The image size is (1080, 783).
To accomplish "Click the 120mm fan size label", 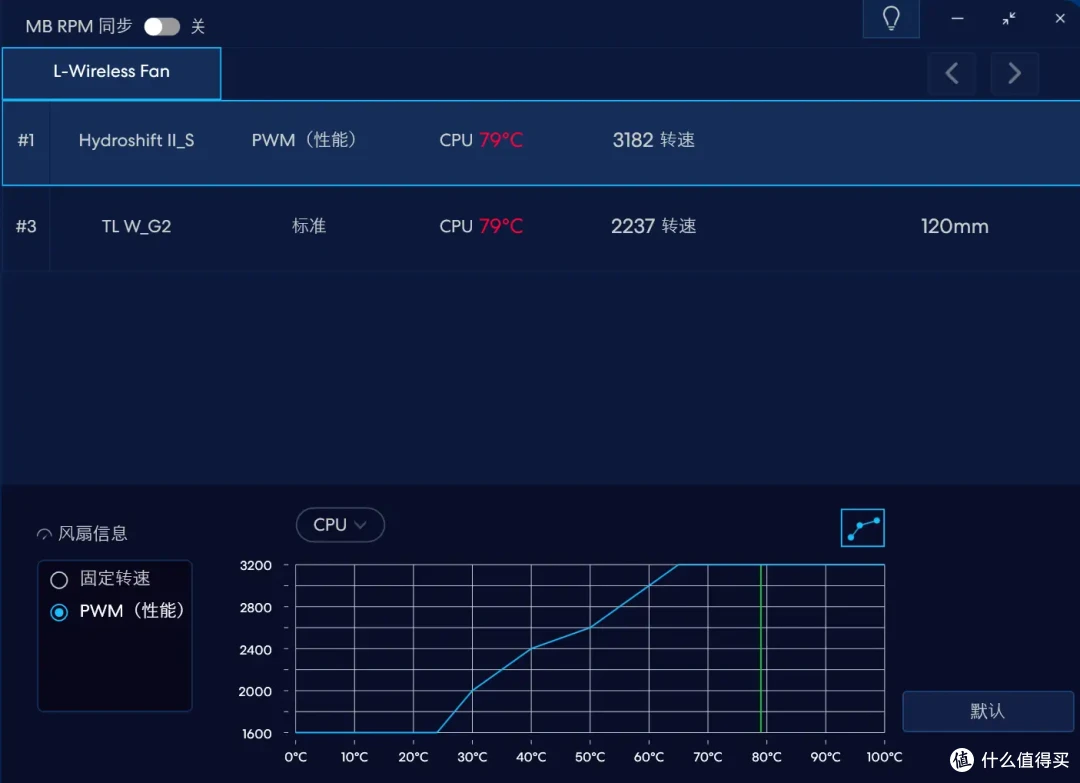I will coord(955,226).
